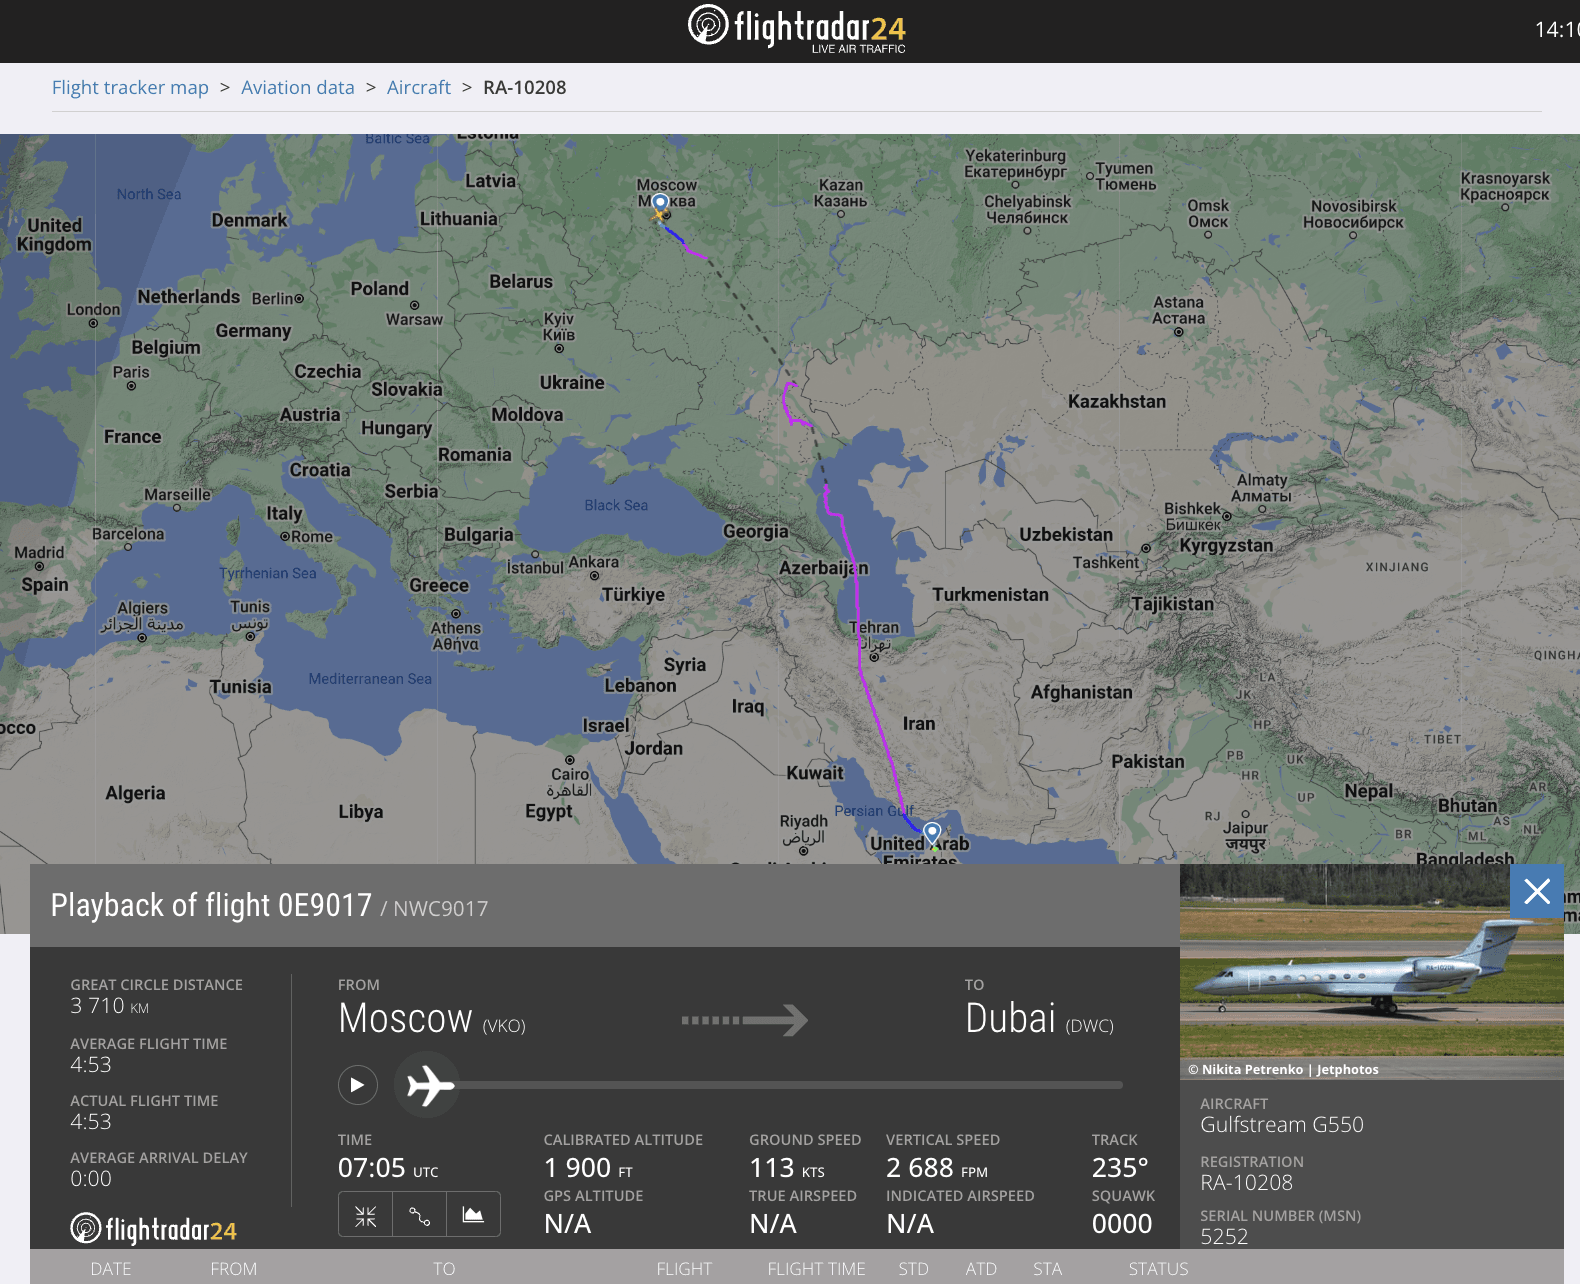Click the playback progress bar track
Screen dimensions: 1580x1284
tap(790, 1085)
